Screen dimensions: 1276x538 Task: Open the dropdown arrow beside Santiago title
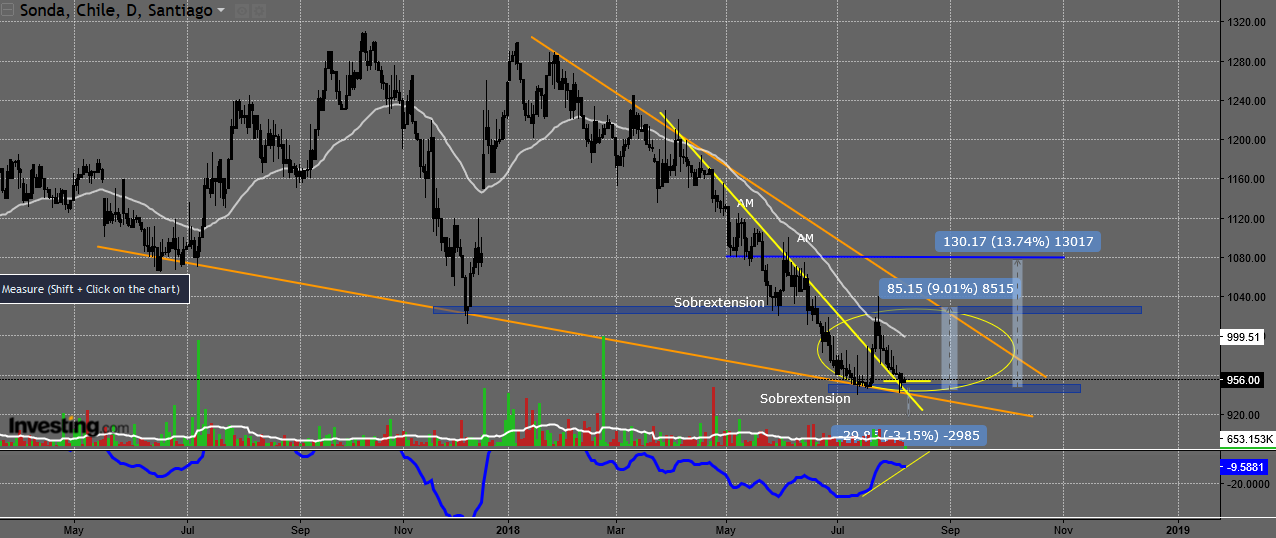tap(221, 11)
